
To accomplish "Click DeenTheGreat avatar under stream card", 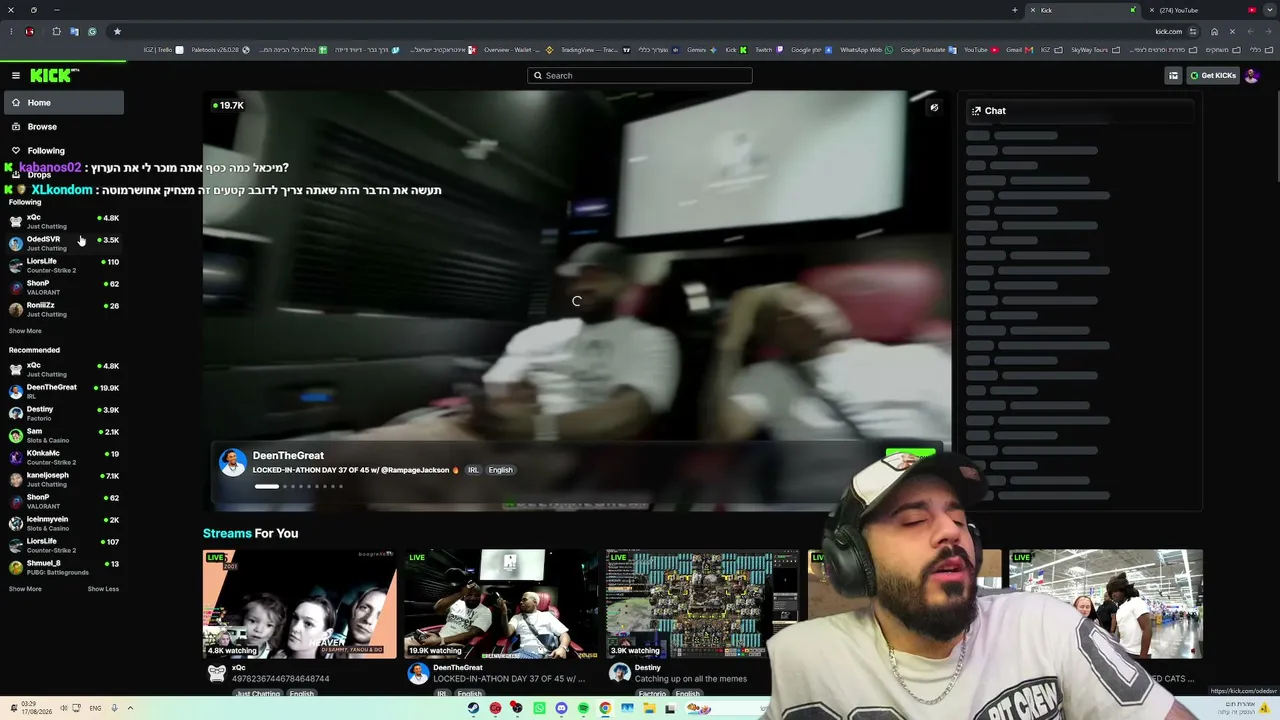I will pyautogui.click(x=418, y=673).
